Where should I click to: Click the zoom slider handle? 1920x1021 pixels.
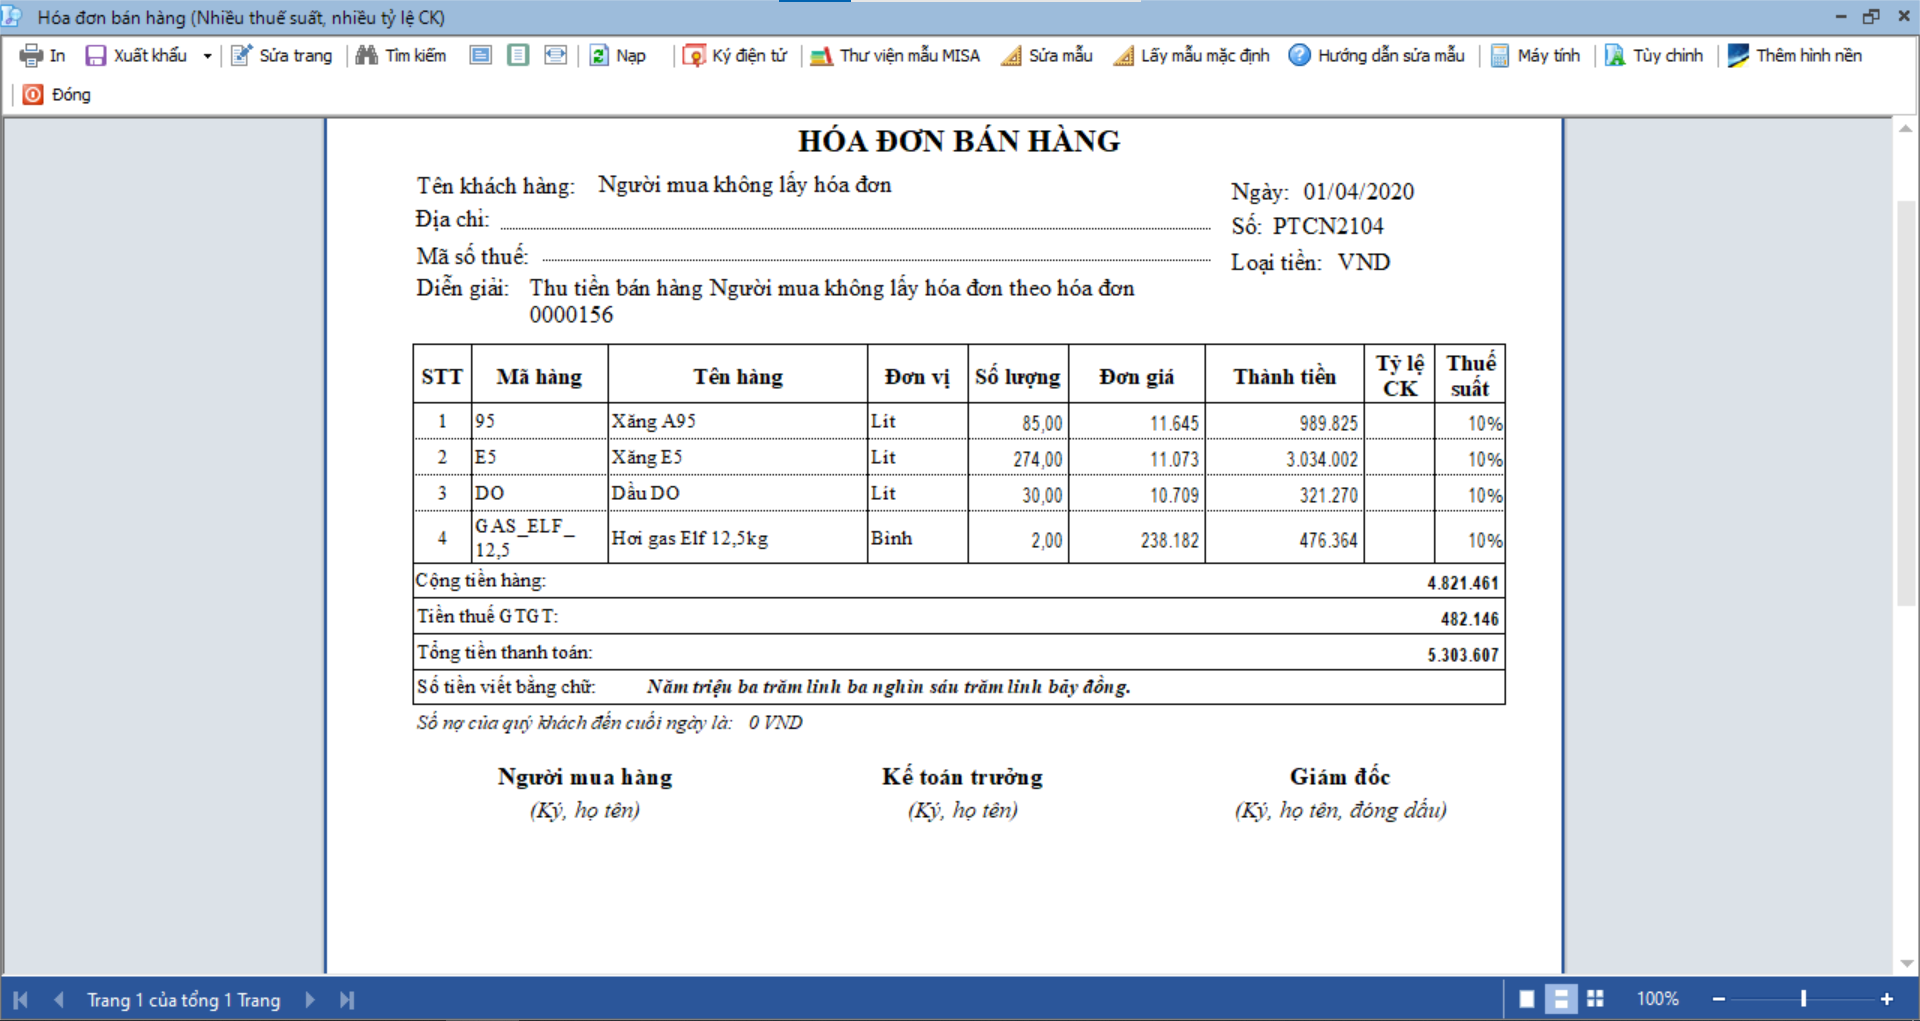1803,999
